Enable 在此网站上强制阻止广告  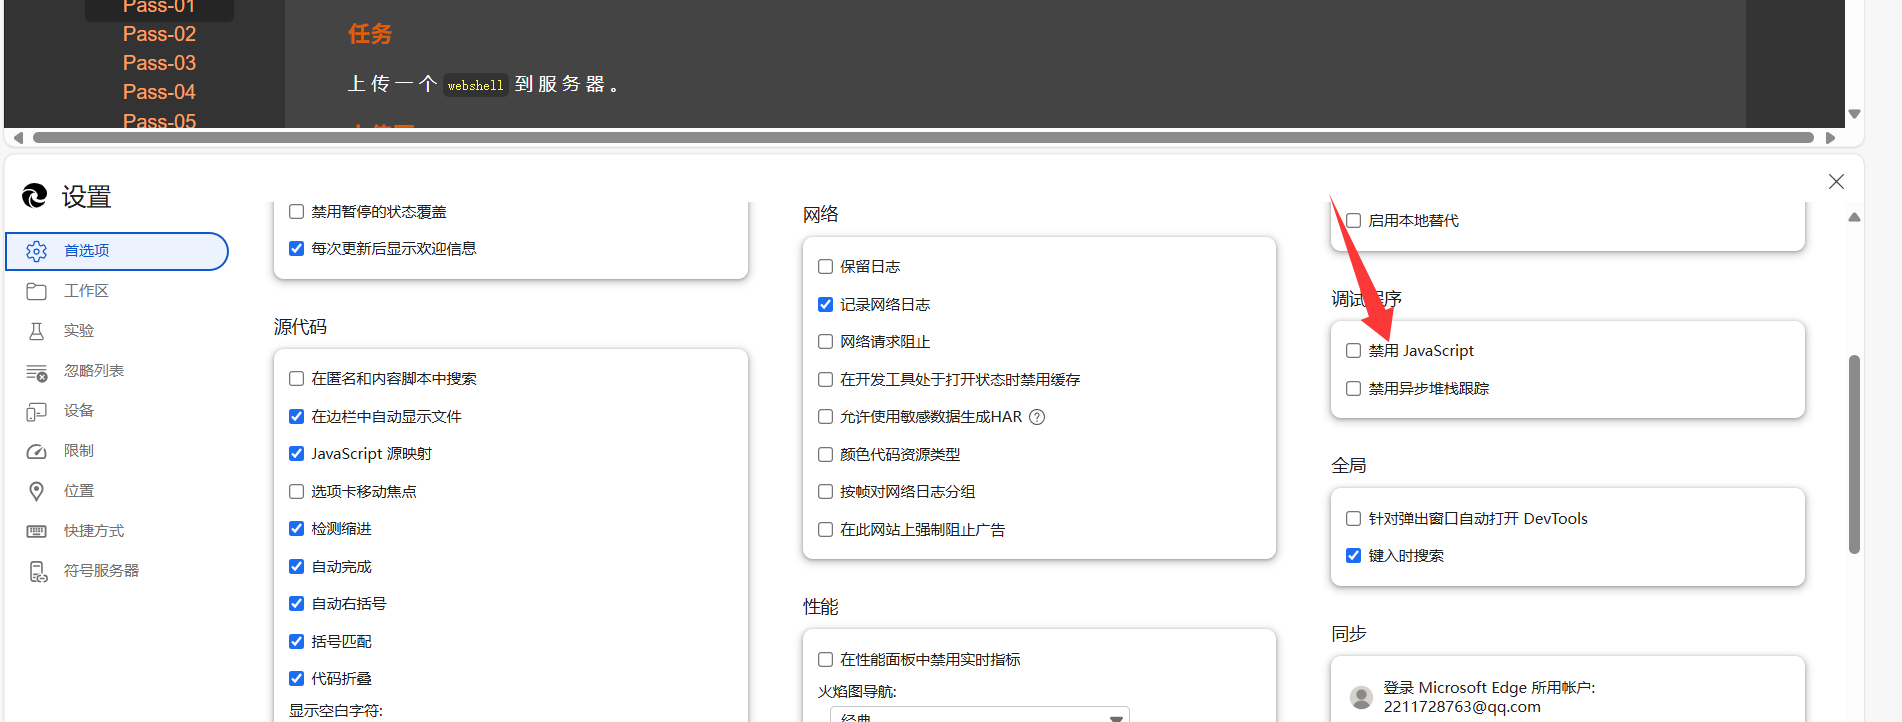coord(825,530)
